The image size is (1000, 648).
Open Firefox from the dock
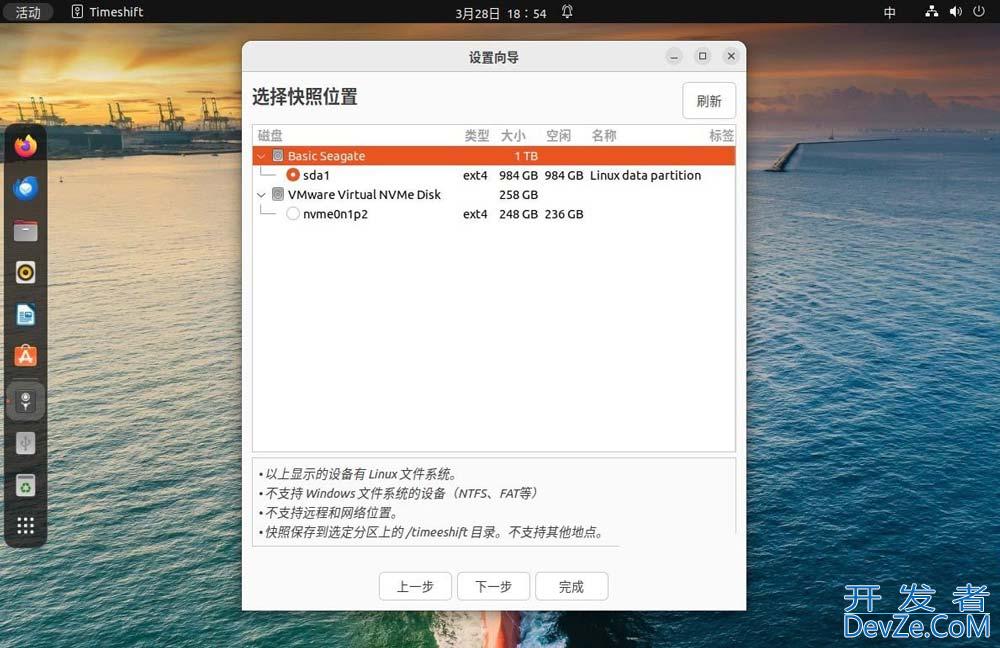point(26,146)
